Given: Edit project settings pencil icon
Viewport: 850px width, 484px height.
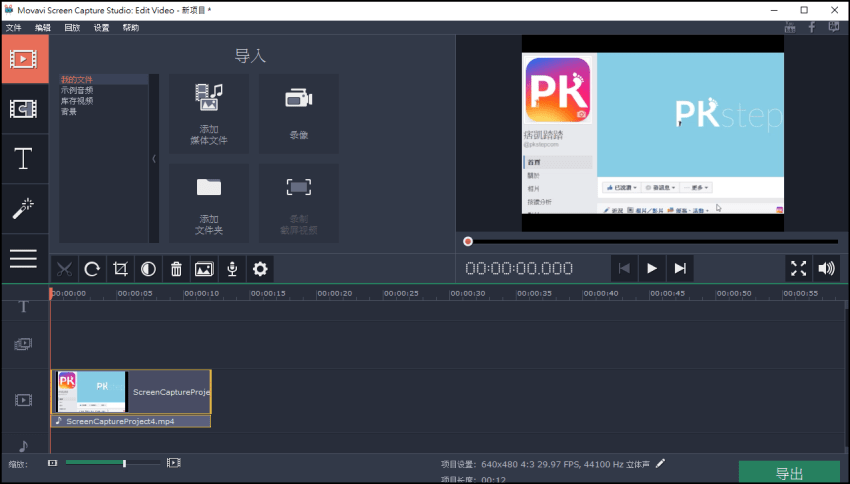Looking at the screenshot, I should click(660, 463).
